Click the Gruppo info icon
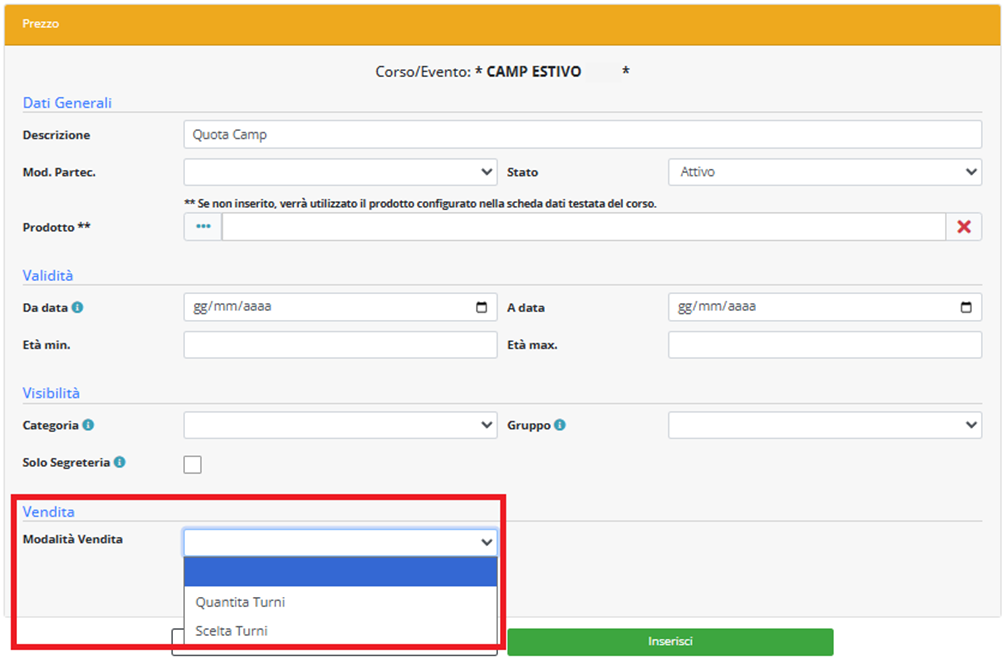 tap(559, 425)
